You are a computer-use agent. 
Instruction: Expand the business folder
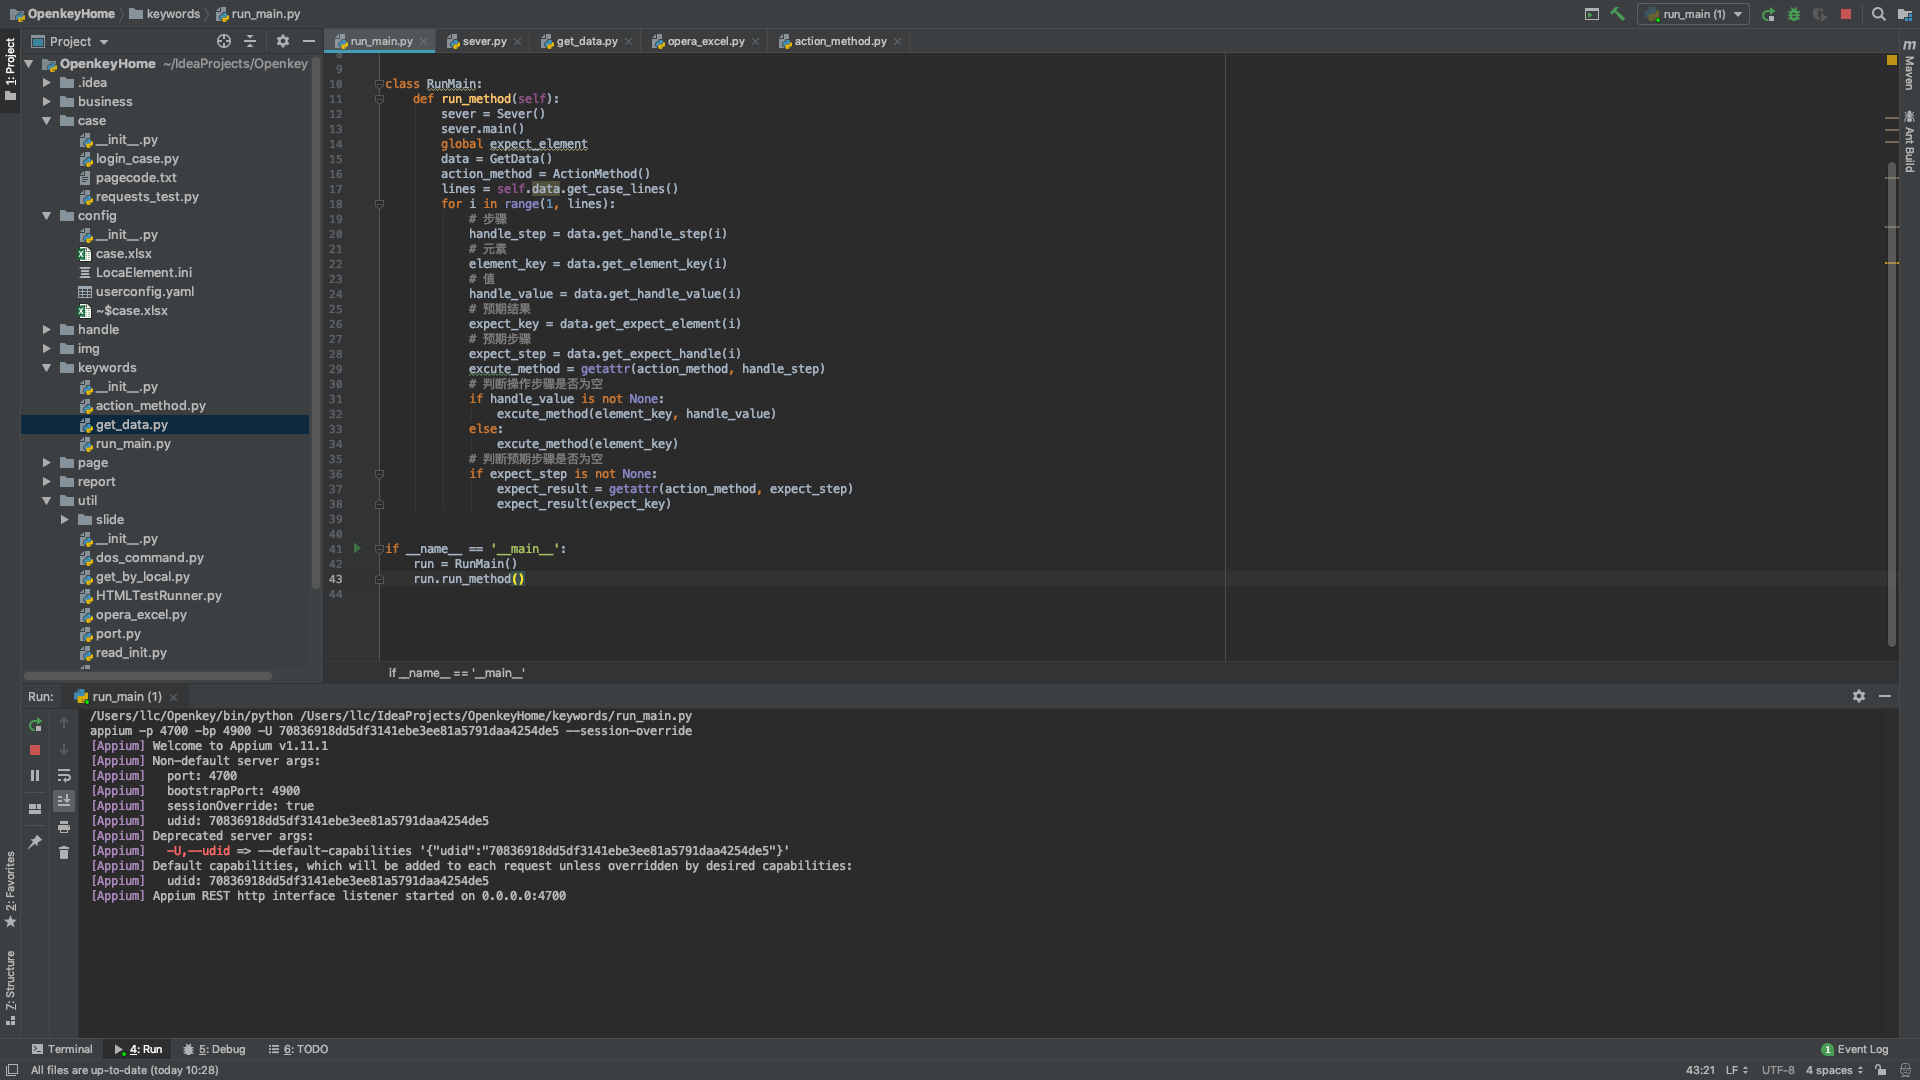point(46,101)
